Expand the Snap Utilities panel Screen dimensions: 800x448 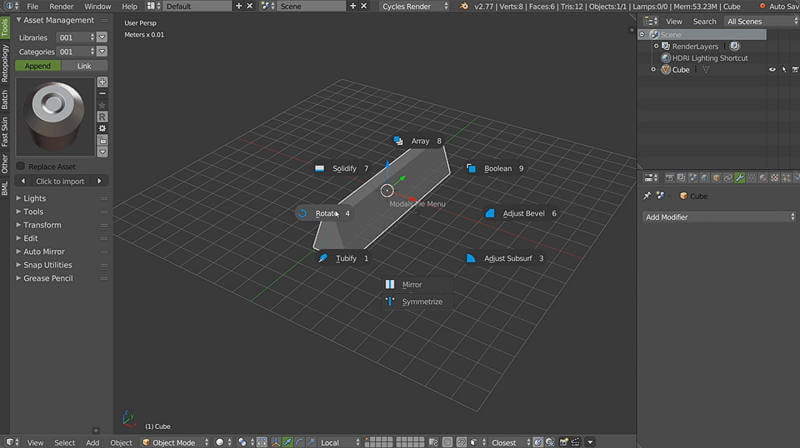coord(48,265)
